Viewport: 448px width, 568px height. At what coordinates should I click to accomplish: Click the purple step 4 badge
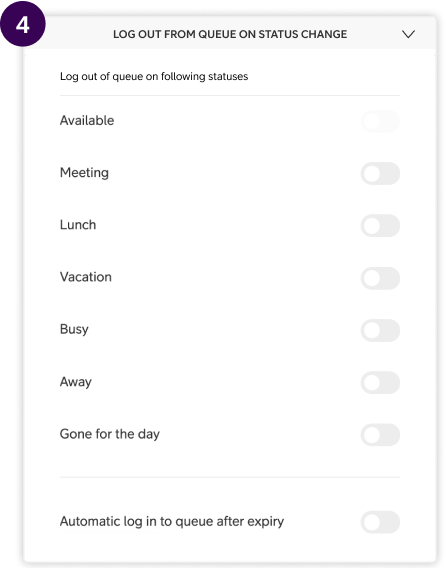23,24
